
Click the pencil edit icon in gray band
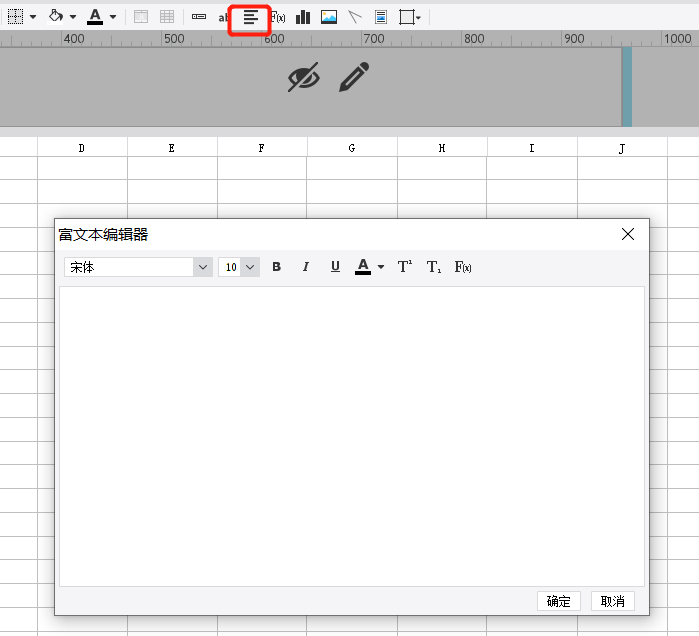click(354, 77)
